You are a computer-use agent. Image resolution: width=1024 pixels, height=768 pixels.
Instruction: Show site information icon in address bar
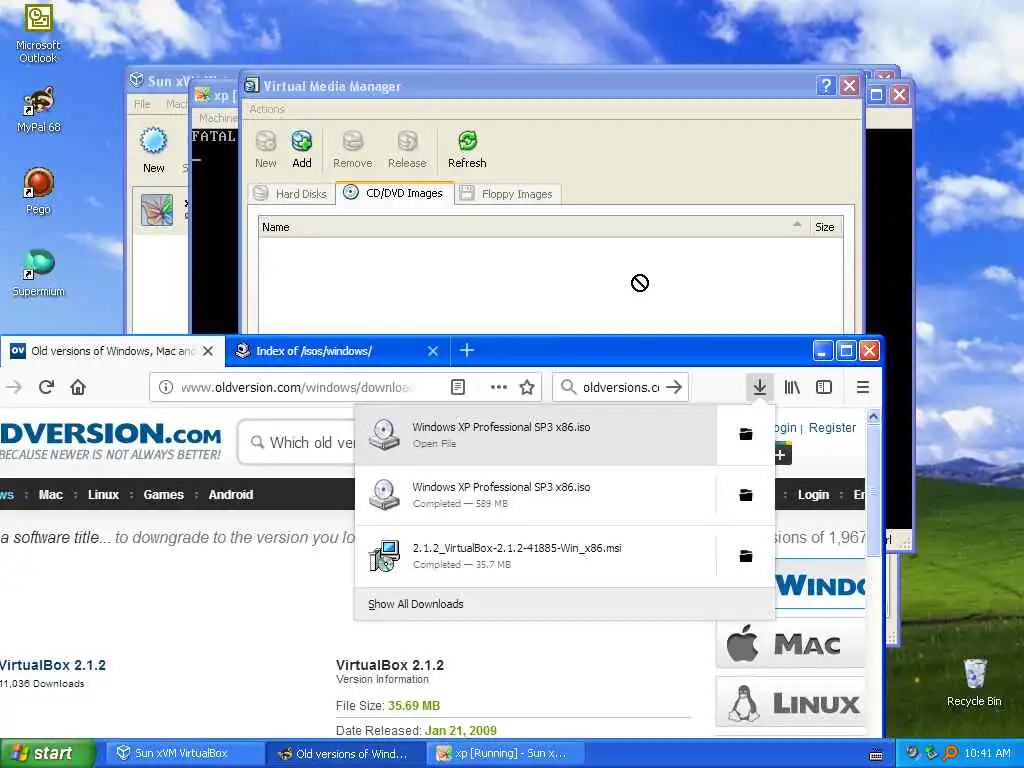166,387
